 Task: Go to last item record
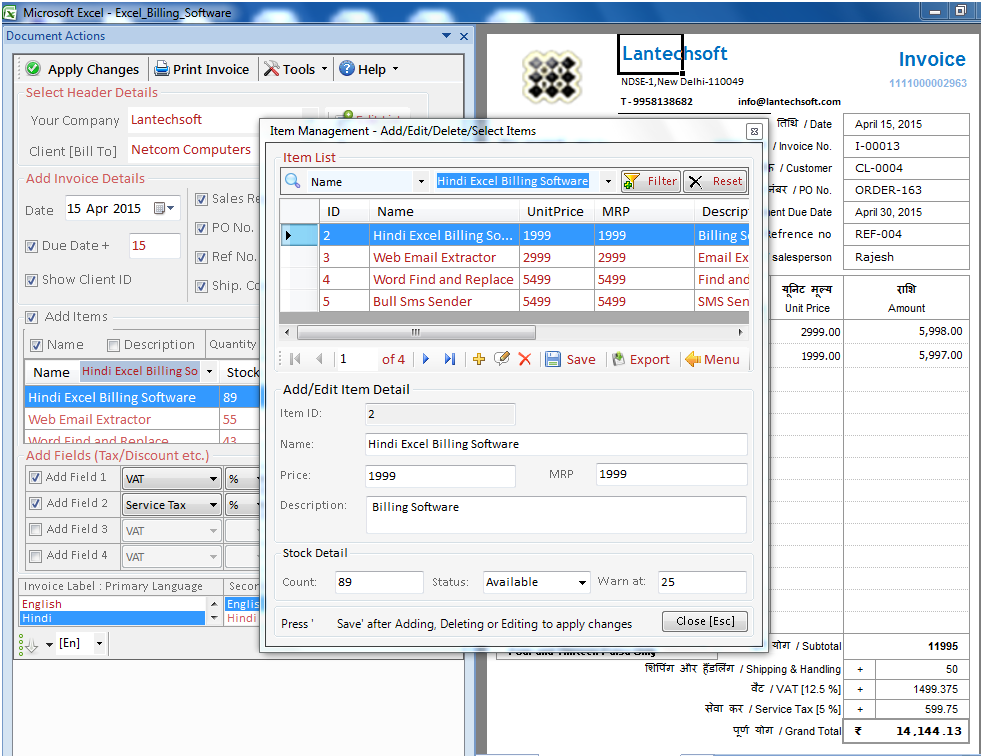[x=450, y=359]
